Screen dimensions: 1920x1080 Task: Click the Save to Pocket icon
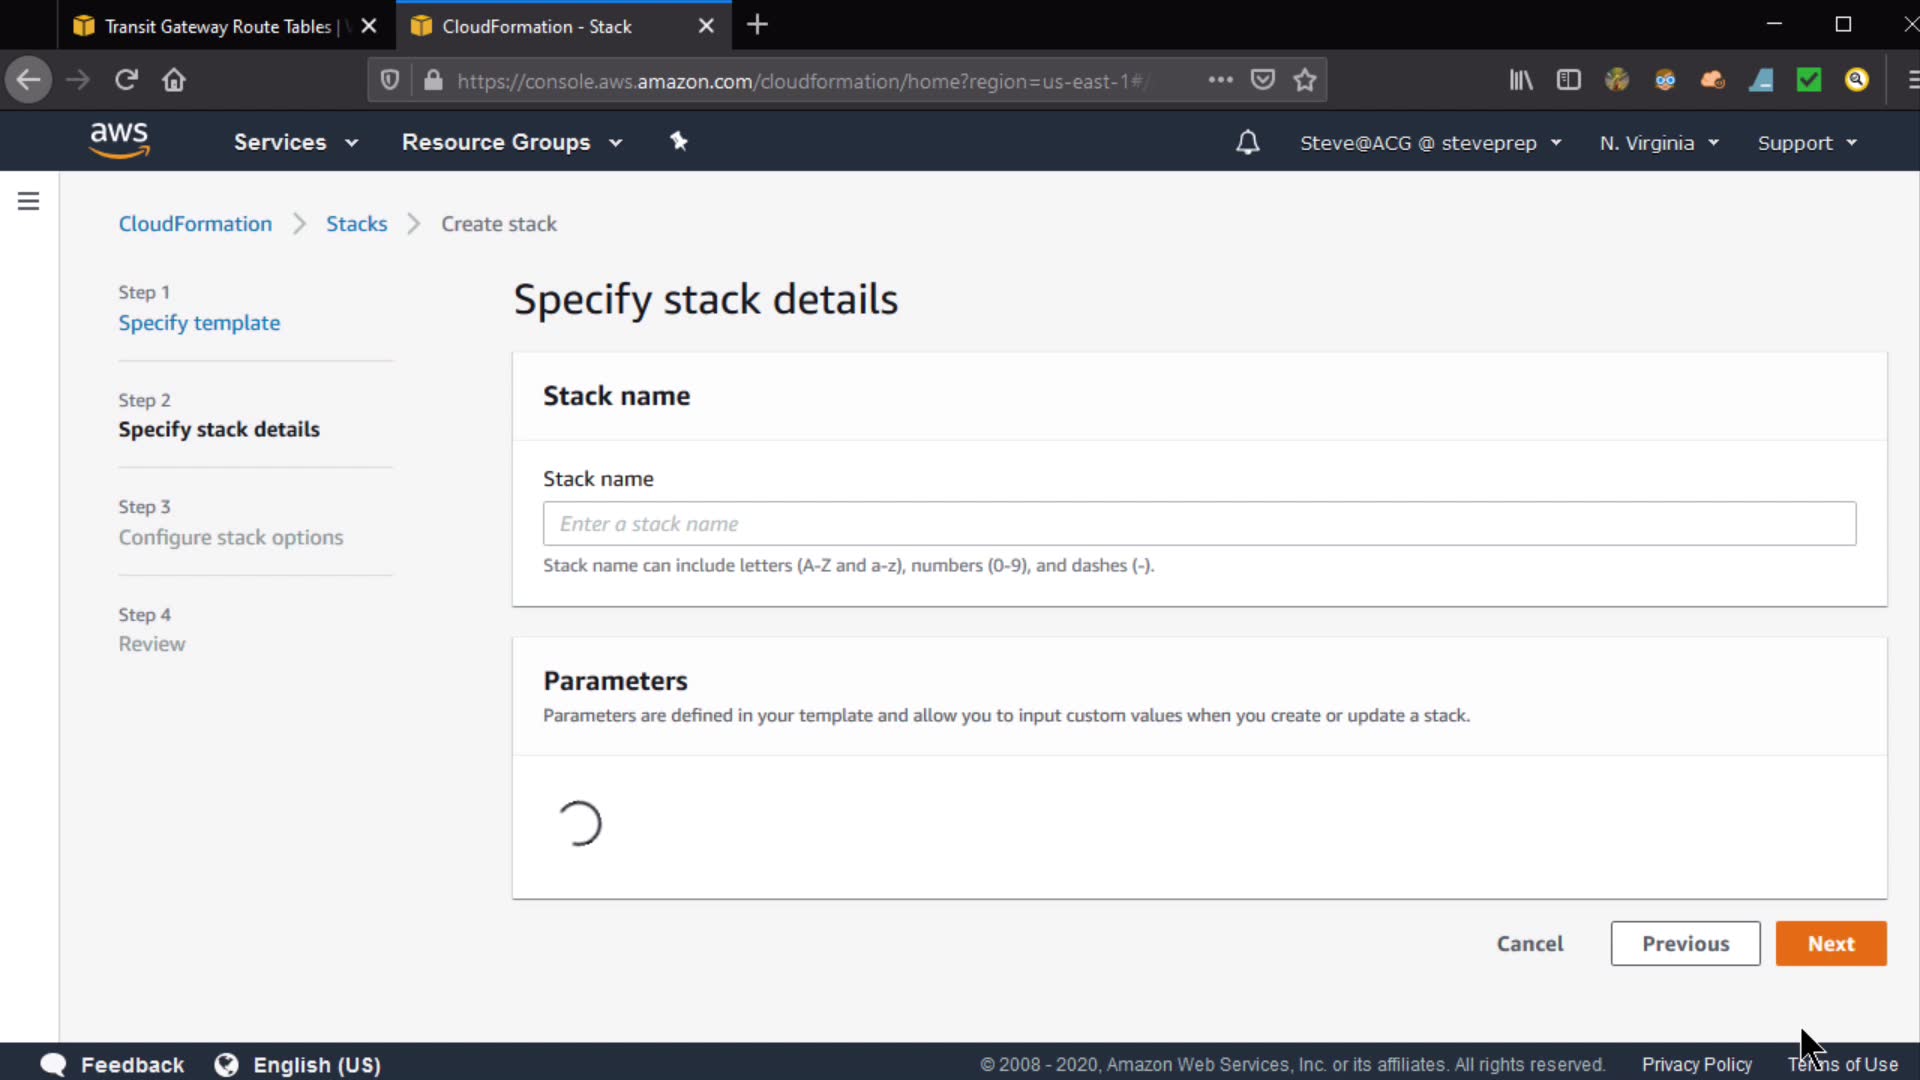pos(1263,80)
